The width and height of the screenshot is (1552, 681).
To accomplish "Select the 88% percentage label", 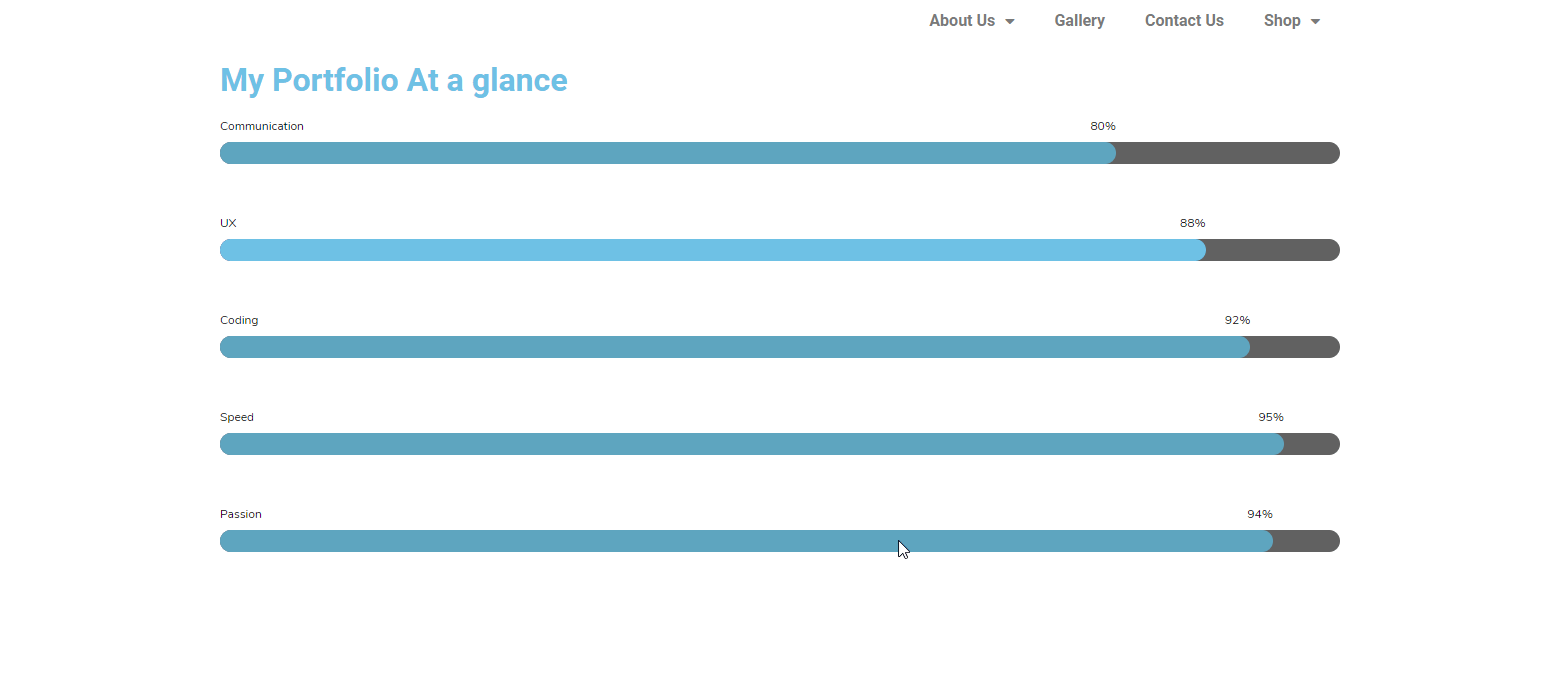I will coord(1193,223).
